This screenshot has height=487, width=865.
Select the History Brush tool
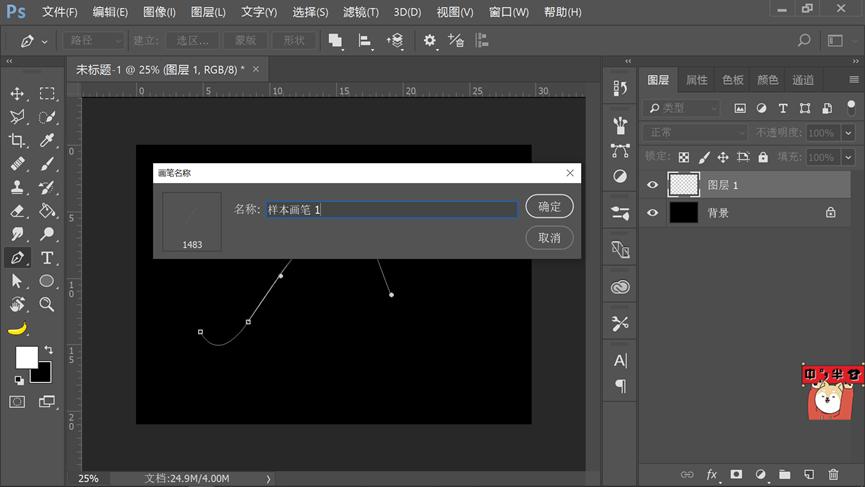coord(47,188)
